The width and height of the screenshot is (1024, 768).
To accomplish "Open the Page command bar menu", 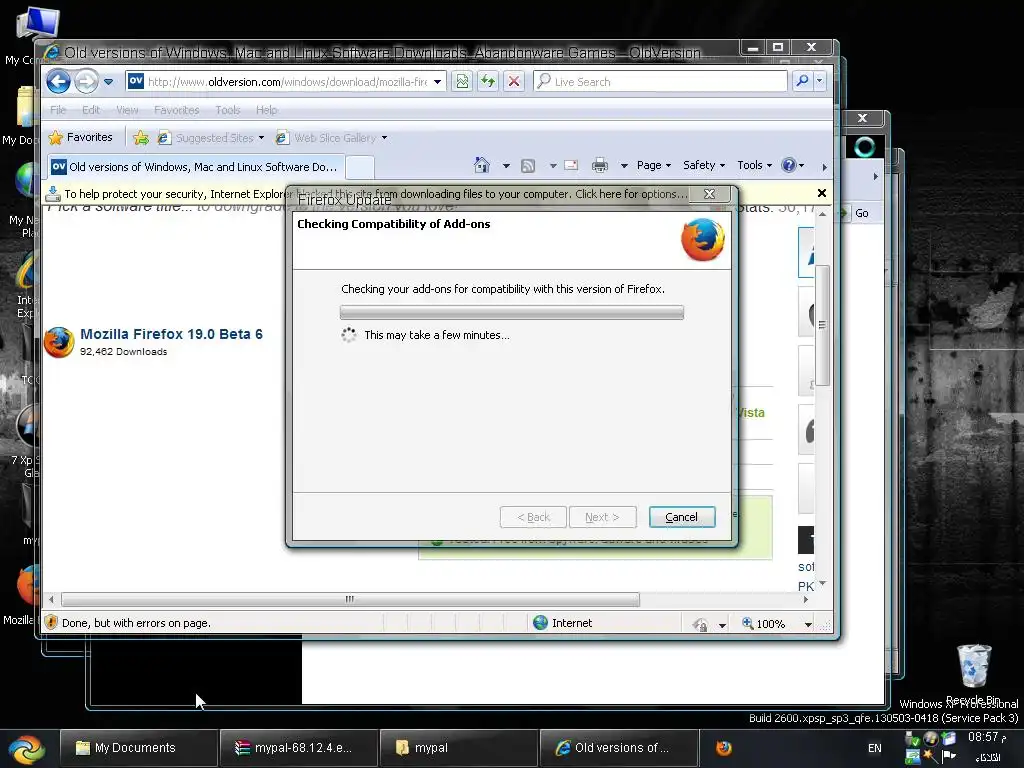I will tap(654, 165).
